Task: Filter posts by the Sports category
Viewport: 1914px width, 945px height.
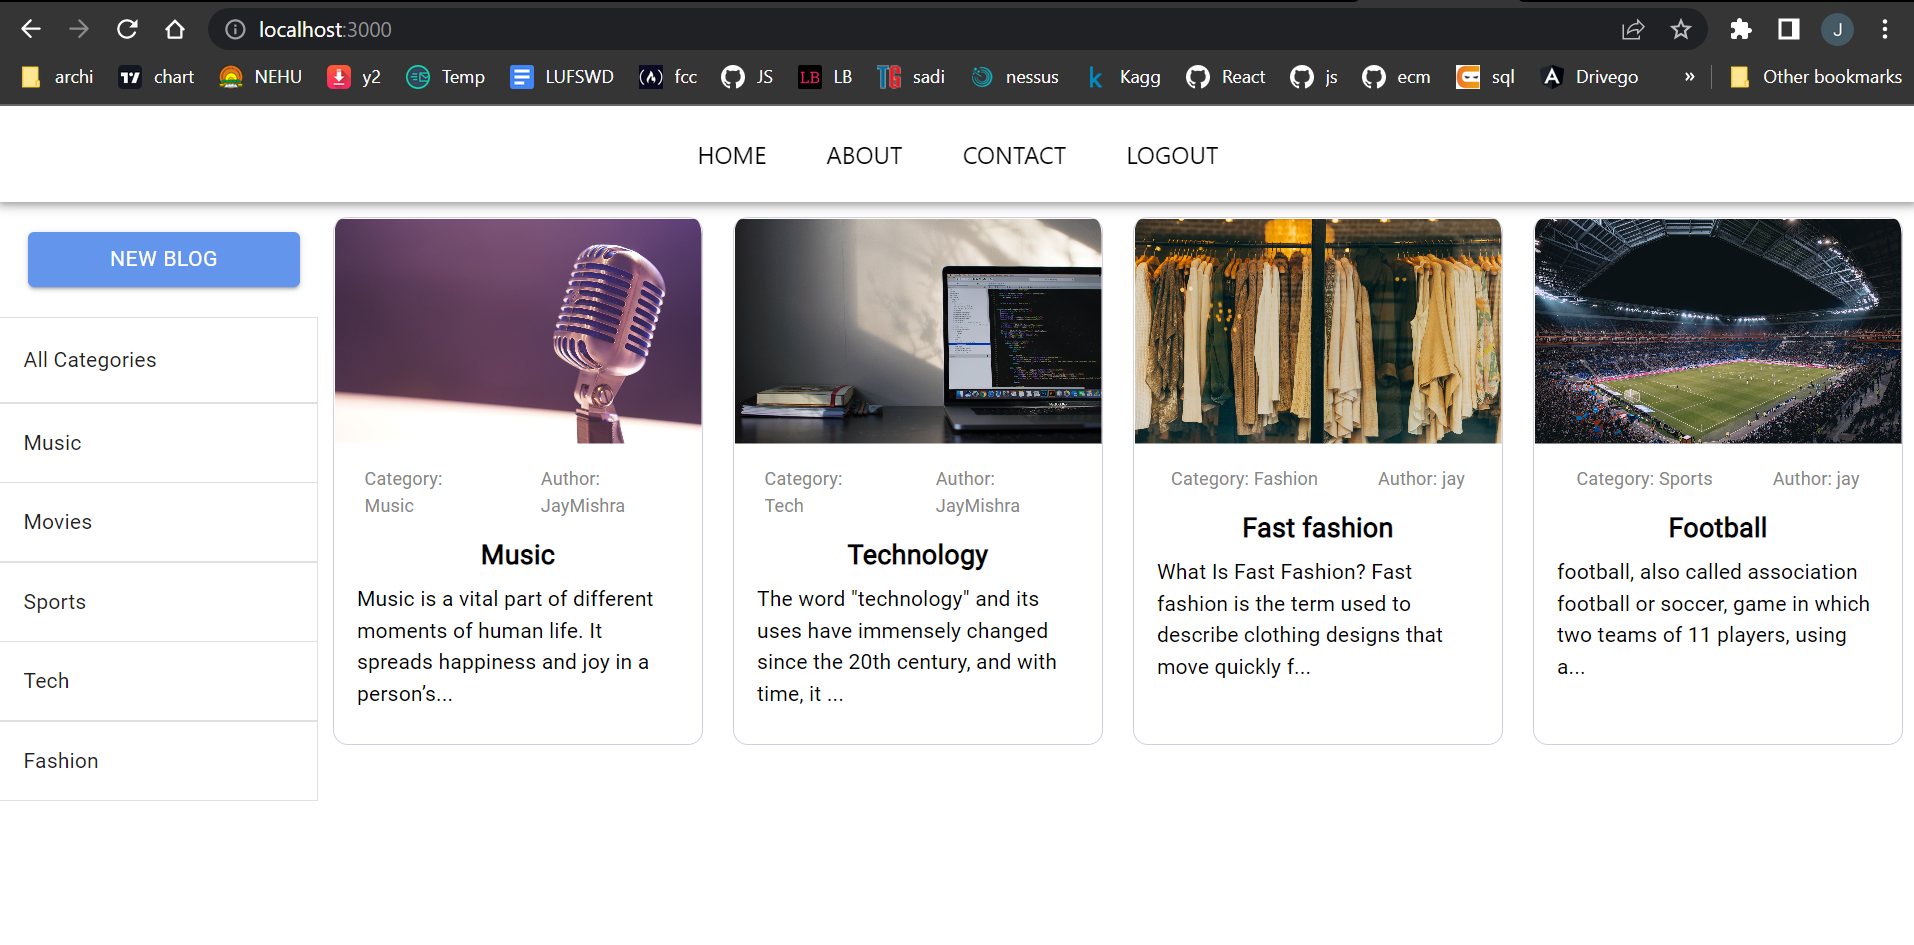Action: pyautogui.click(x=54, y=601)
